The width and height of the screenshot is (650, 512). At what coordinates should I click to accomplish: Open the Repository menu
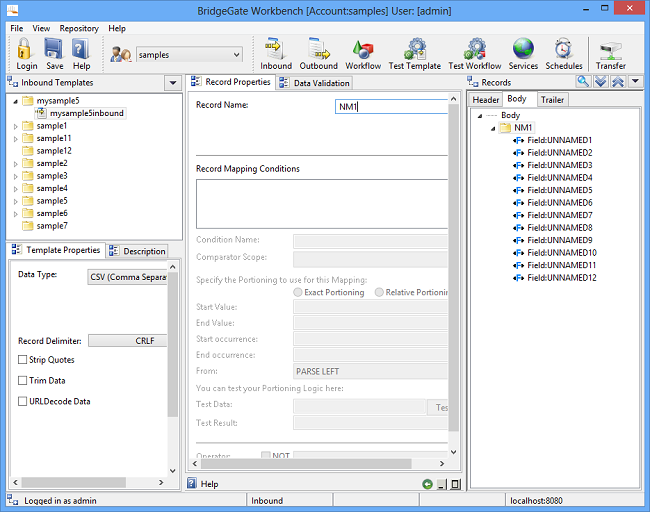click(79, 28)
